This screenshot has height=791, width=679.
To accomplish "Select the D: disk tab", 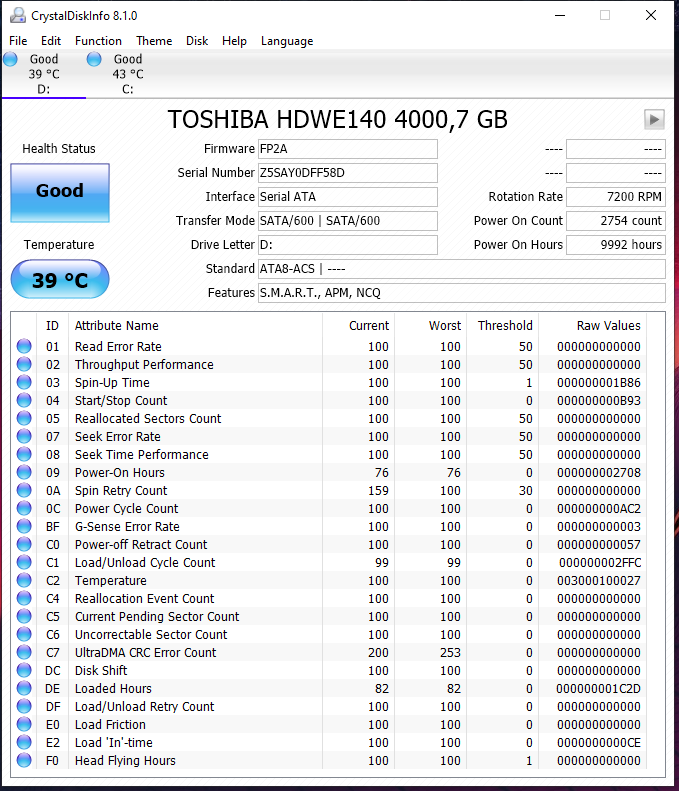I will [x=44, y=74].
